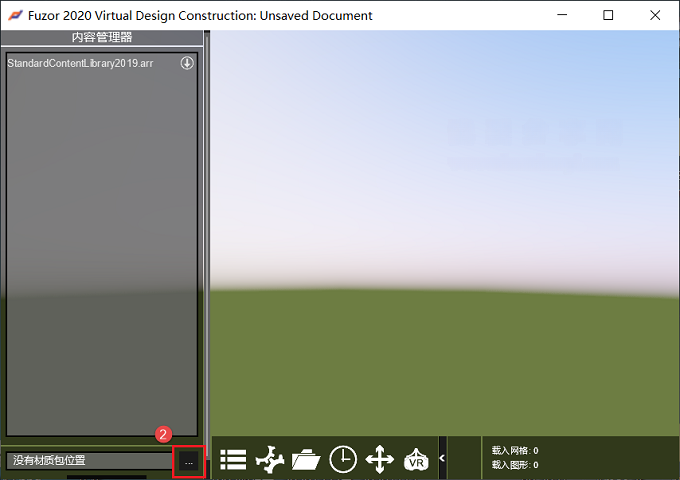Click the 内容管理器 panel header

102,37
